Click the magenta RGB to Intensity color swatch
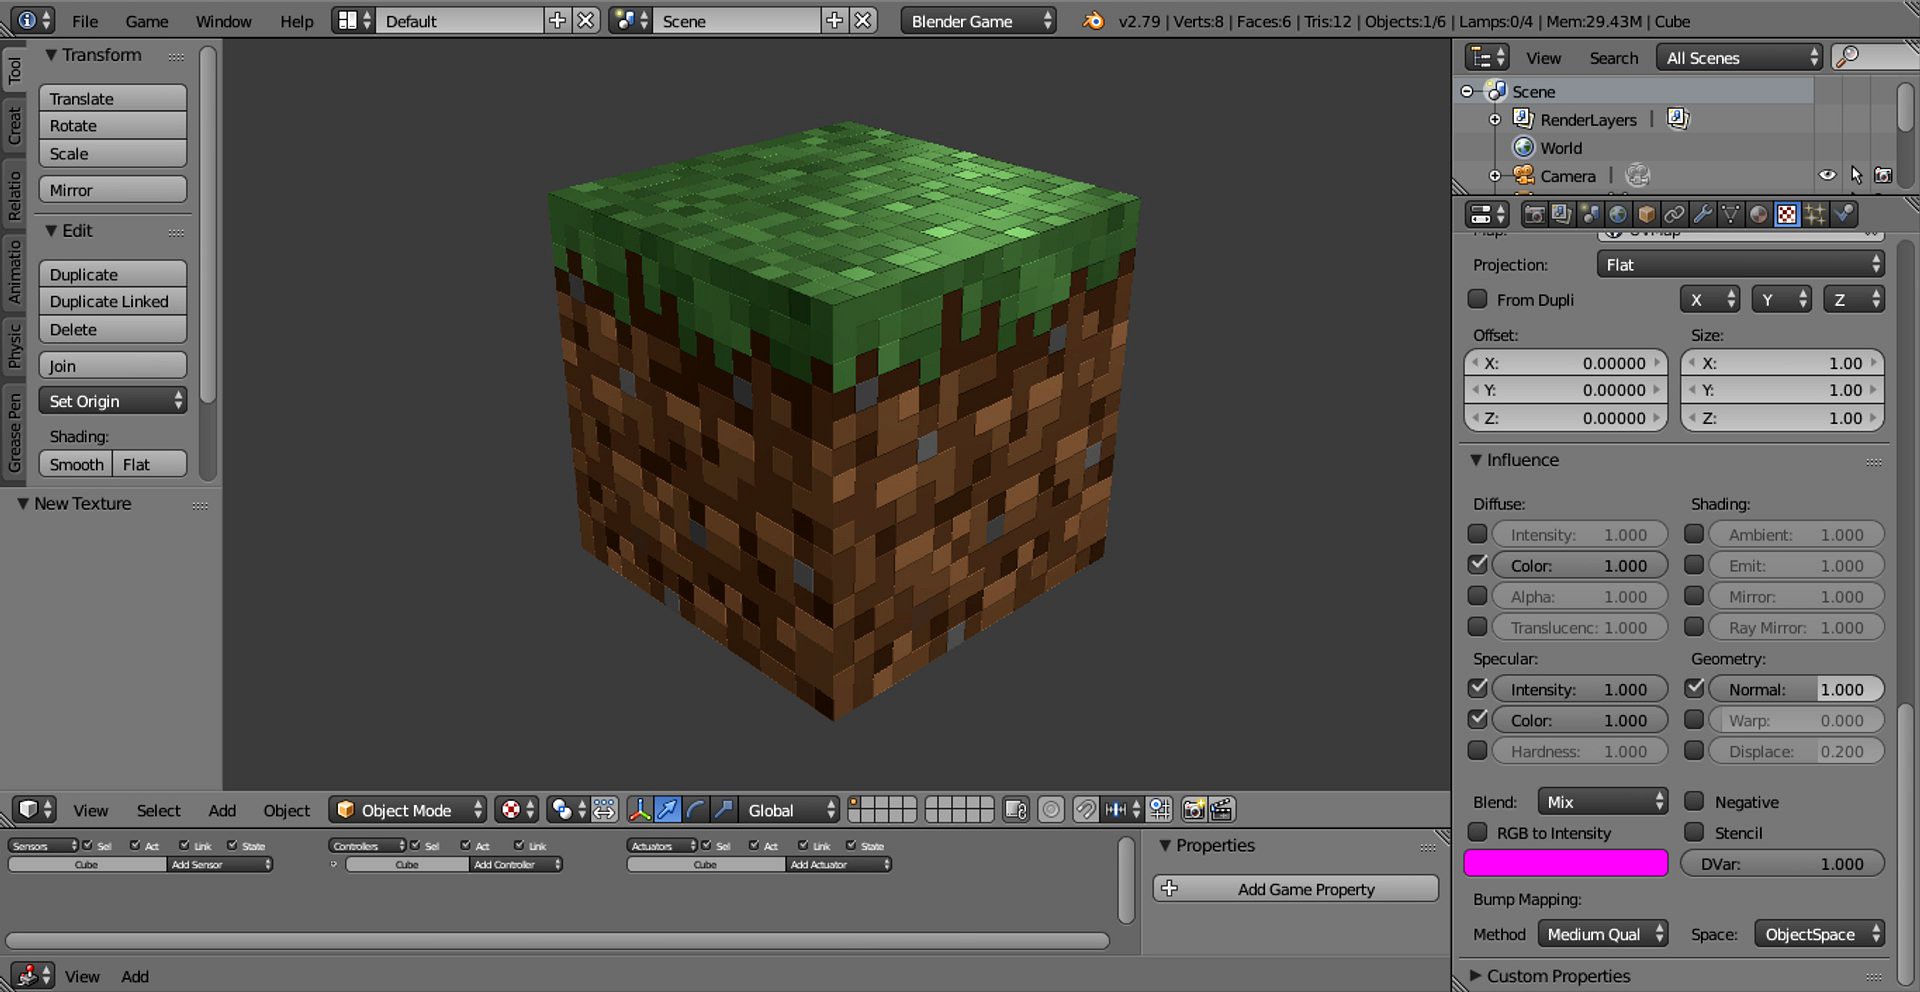 click(1565, 862)
